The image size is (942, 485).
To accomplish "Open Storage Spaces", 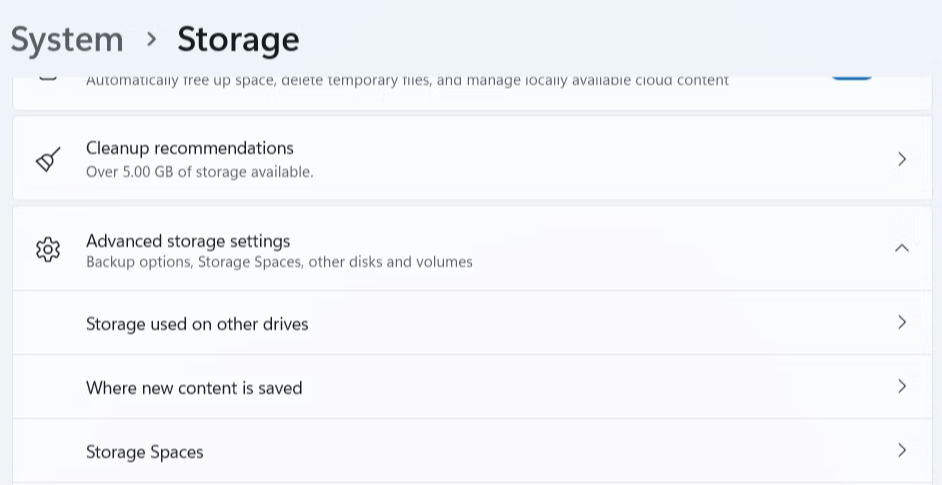I will click(145, 452).
